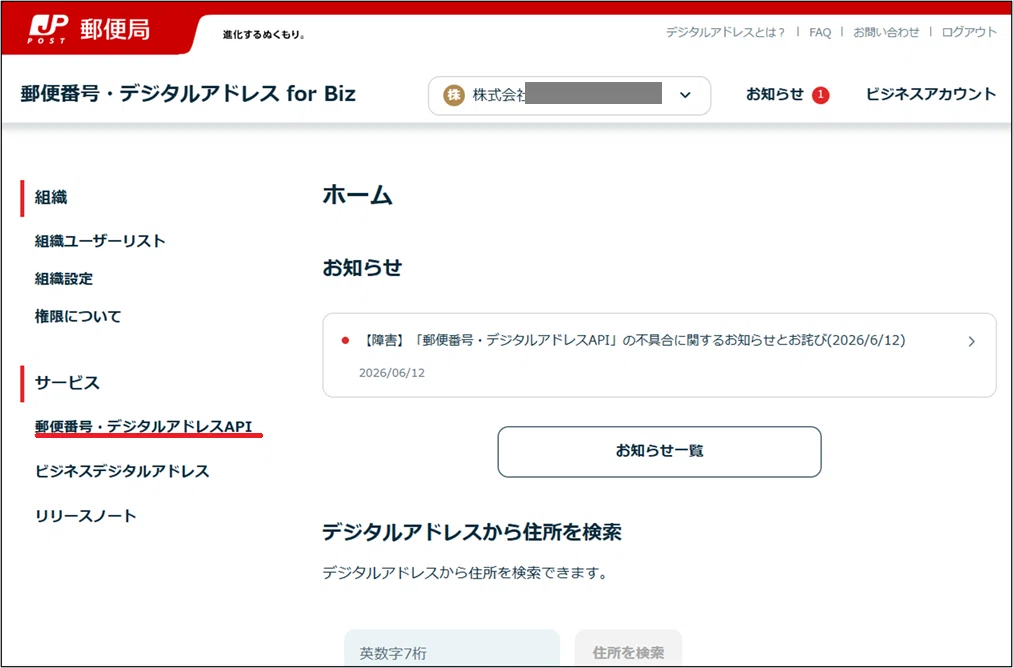Open the 株式会社 organization selector dropdown
The image size is (1013, 668).
pyautogui.click(x=569, y=96)
